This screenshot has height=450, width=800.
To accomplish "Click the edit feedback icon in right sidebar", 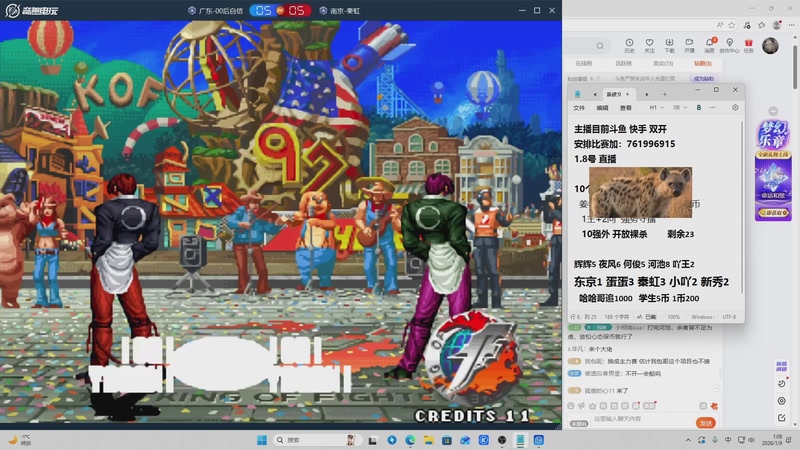I will tap(782, 418).
